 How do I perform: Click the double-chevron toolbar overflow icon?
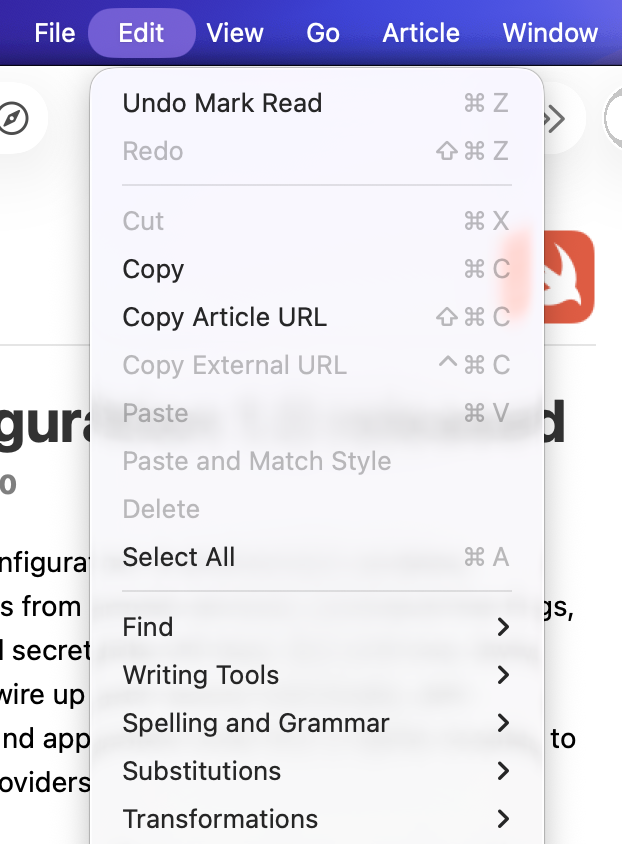(555, 119)
